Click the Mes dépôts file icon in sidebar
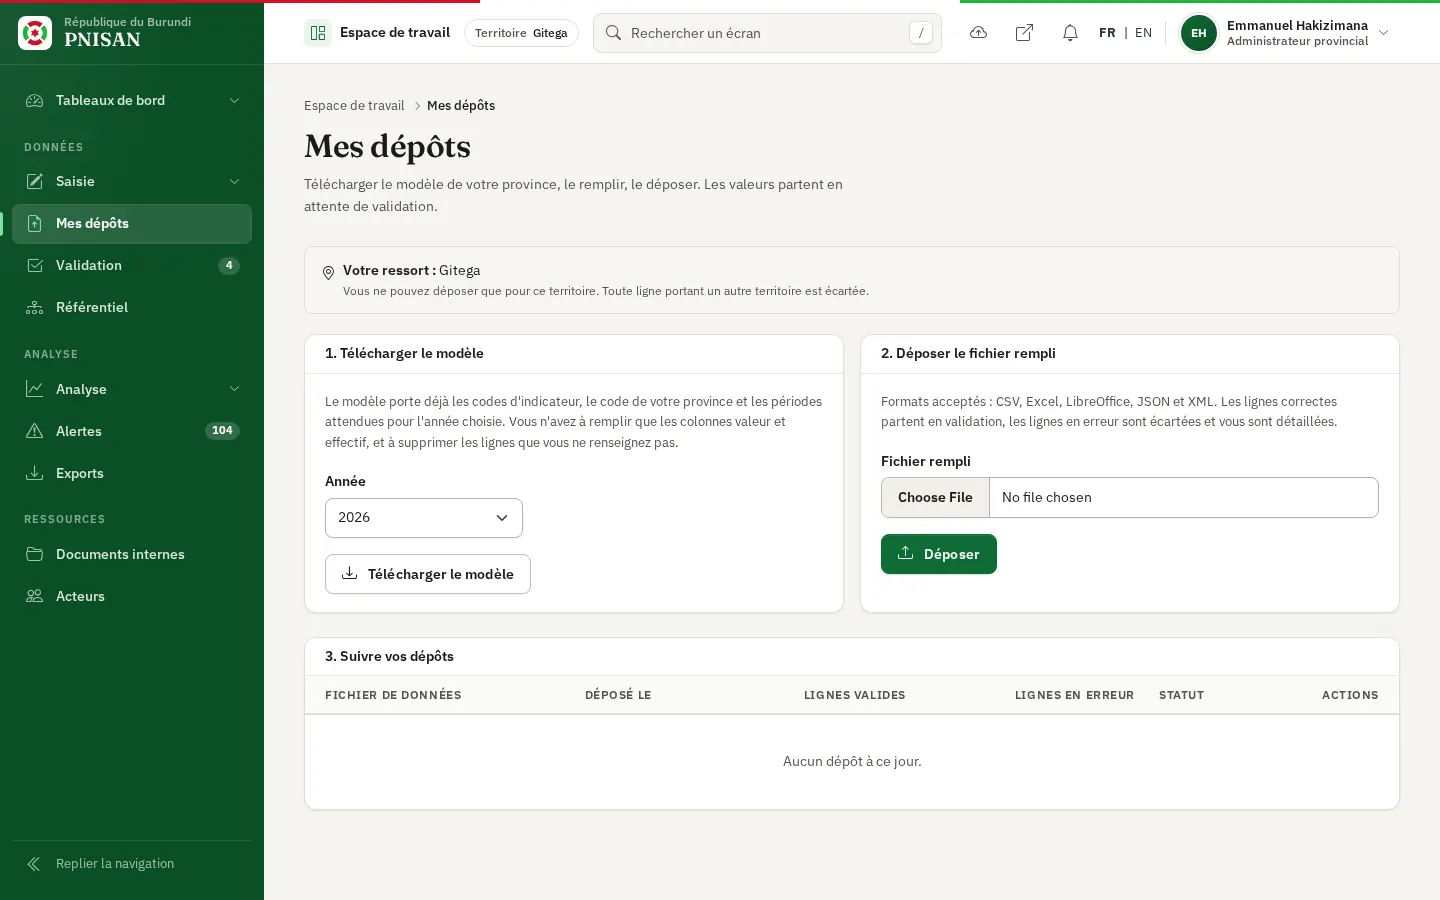1440x900 pixels. click(x=34, y=223)
